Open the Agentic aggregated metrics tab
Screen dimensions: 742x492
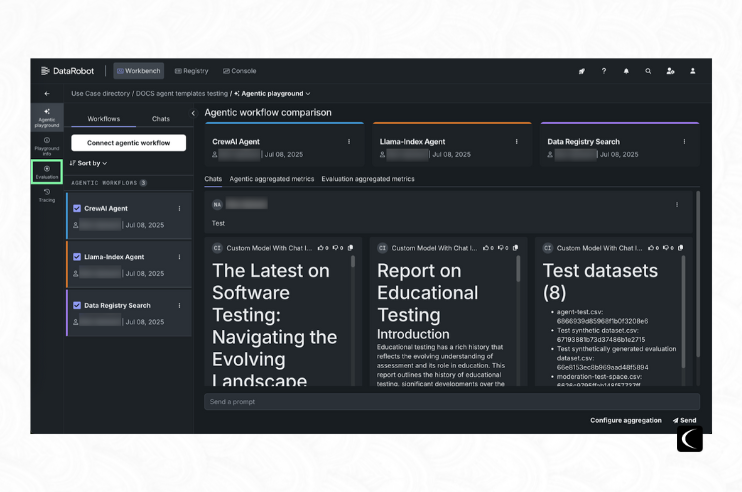(x=272, y=179)
